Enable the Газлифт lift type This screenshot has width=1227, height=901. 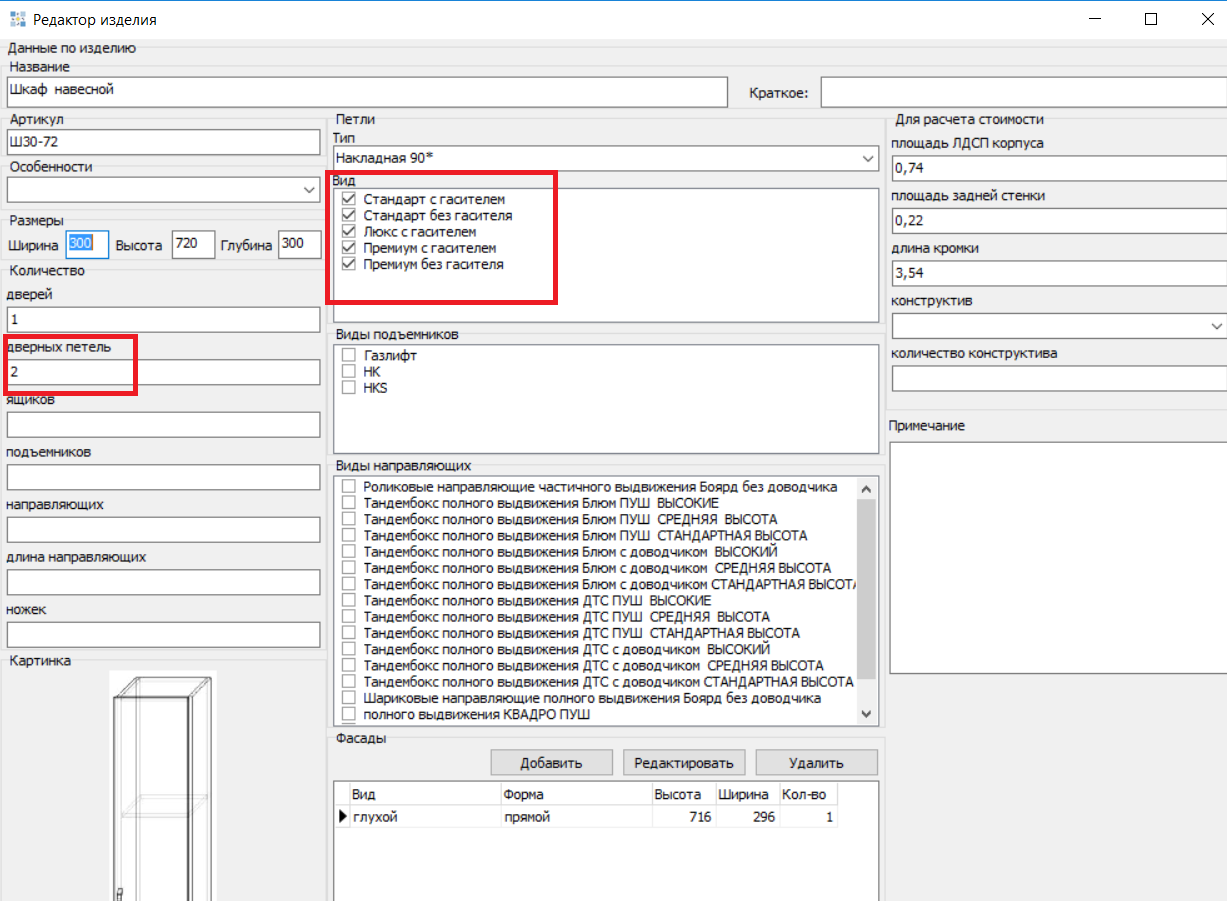point(349,355)
